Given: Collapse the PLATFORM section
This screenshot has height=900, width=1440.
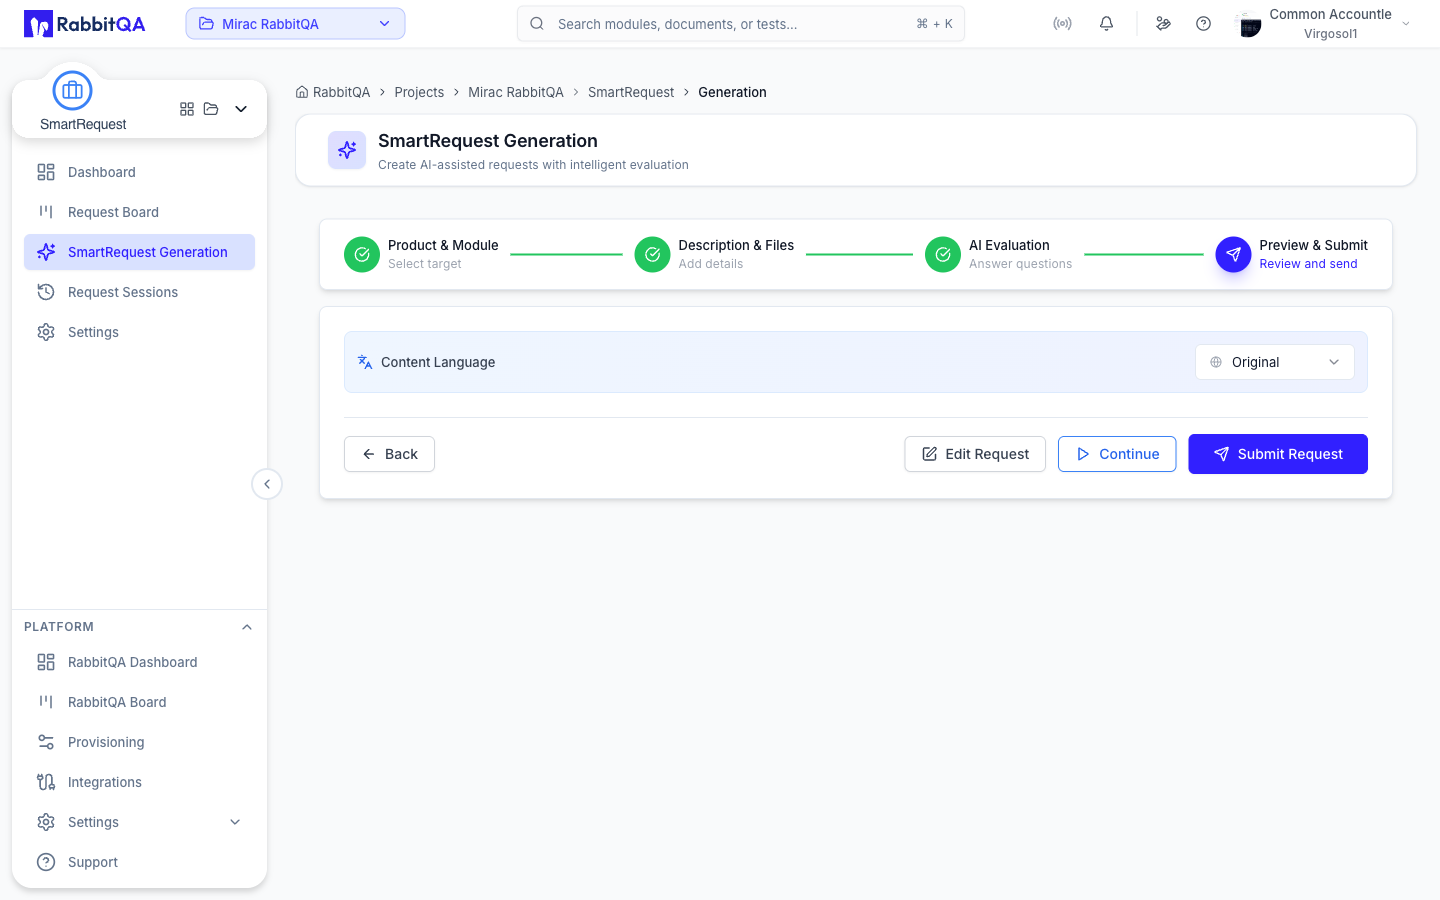Looking at the screenshot, I should pyautogui.click(x=247, y=627).
